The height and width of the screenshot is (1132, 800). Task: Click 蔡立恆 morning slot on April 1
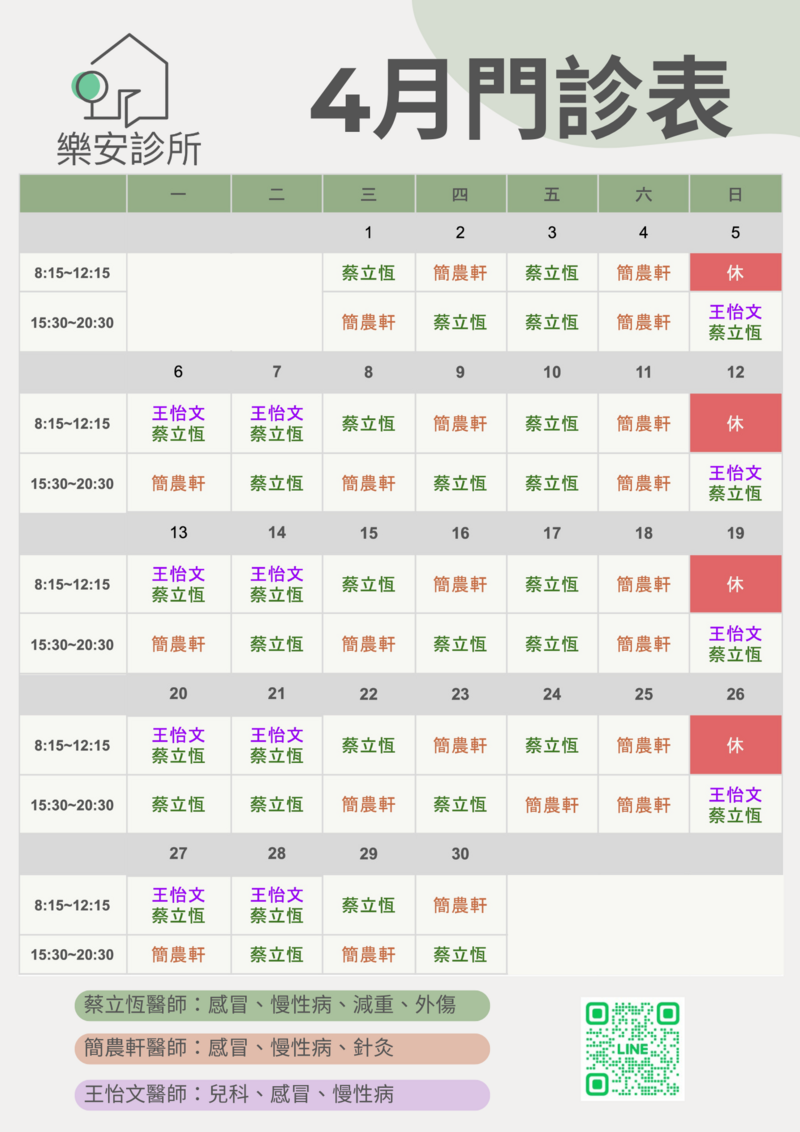(368, 272)
